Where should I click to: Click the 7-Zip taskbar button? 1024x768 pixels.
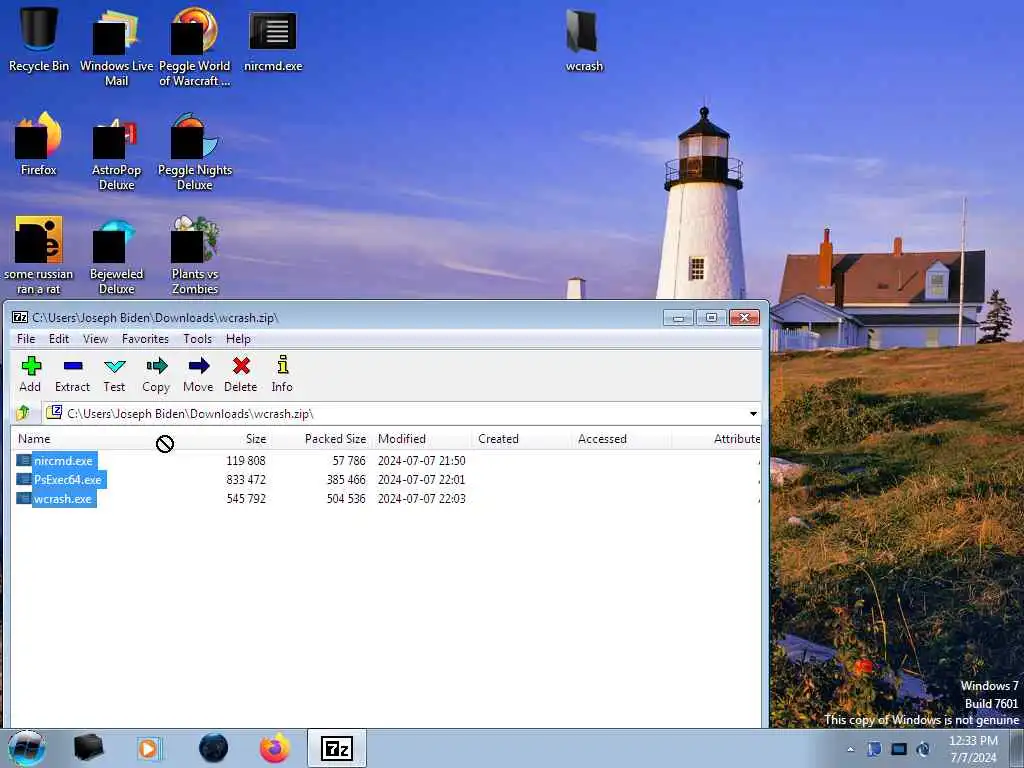pos(337,748)
